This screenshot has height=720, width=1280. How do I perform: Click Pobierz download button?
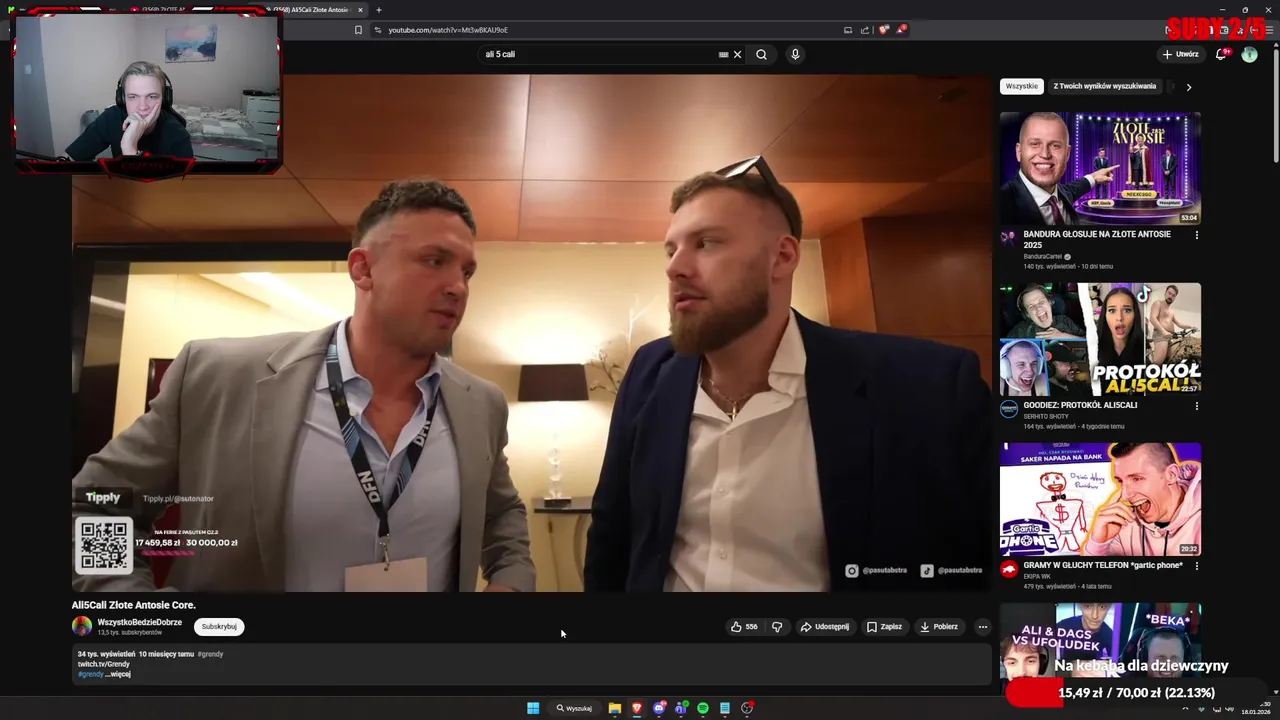click(939, 627)
